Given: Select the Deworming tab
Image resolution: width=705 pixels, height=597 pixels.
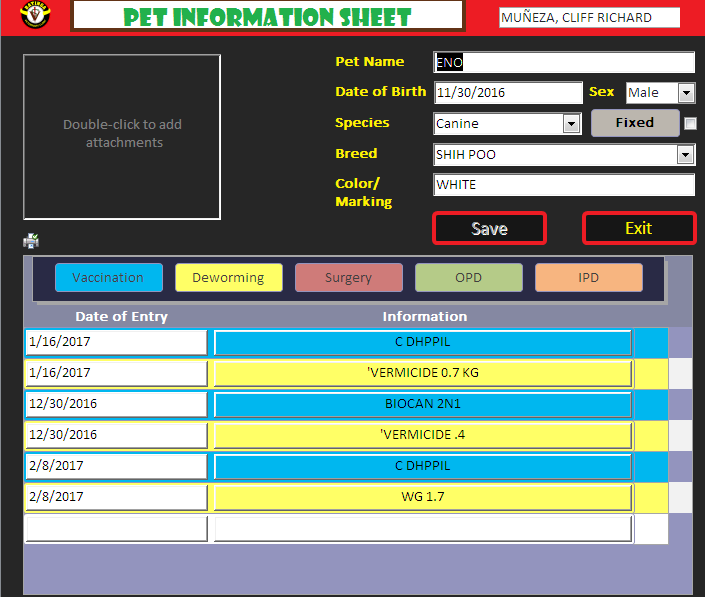Looking at the screenshot, I should tap(228, 277).
